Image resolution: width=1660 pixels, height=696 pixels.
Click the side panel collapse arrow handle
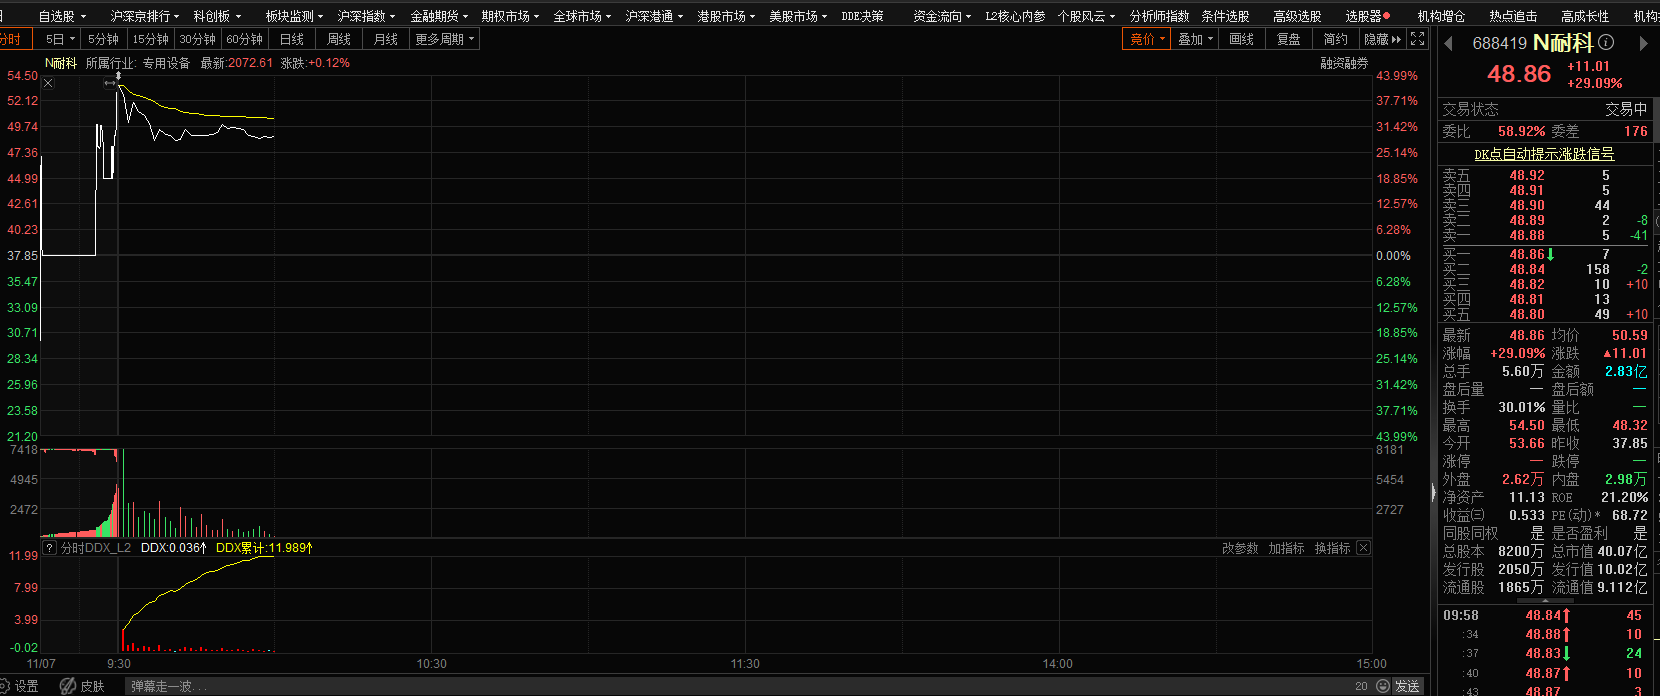[x=1433, y=493]
